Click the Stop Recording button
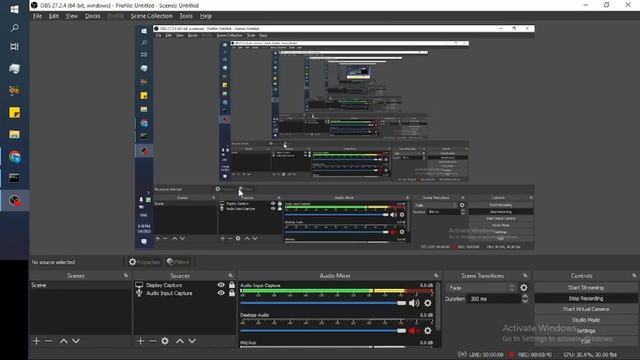The width and height of the screenshot is (640, 360). 586,298
